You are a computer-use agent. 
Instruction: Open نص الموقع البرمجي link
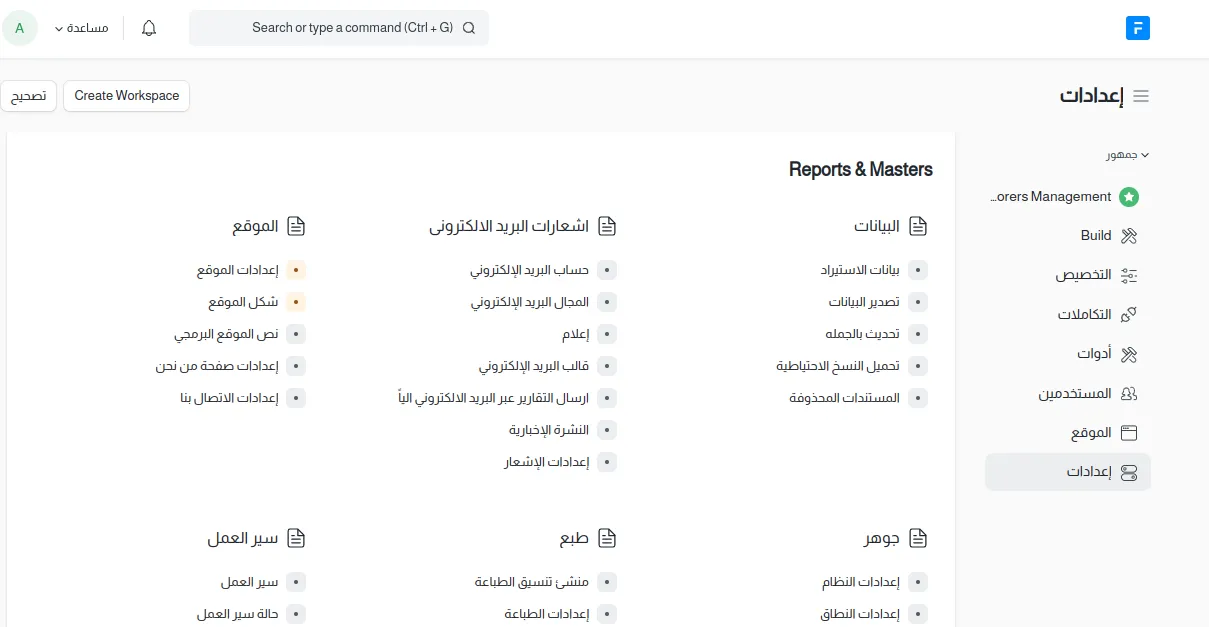coord(226,334)
